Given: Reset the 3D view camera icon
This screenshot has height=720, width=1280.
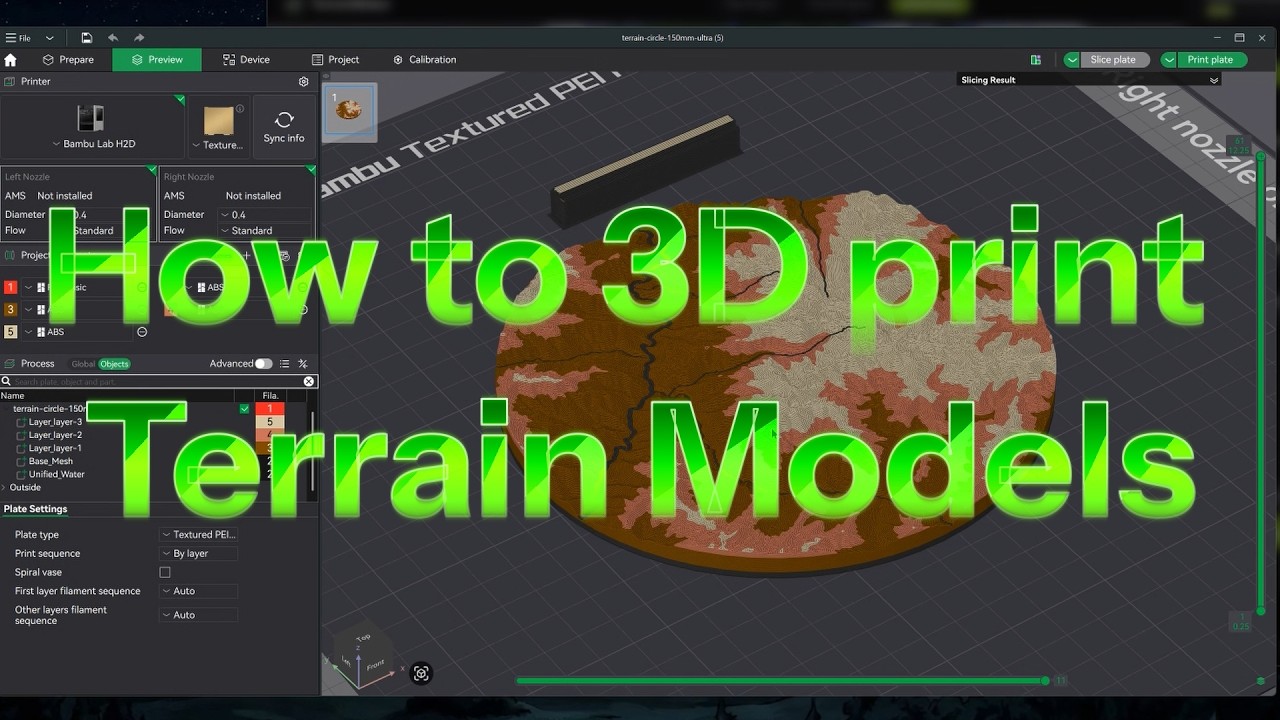Looking at the screenshot, I should pyautogui.click(x=421, y=673).
